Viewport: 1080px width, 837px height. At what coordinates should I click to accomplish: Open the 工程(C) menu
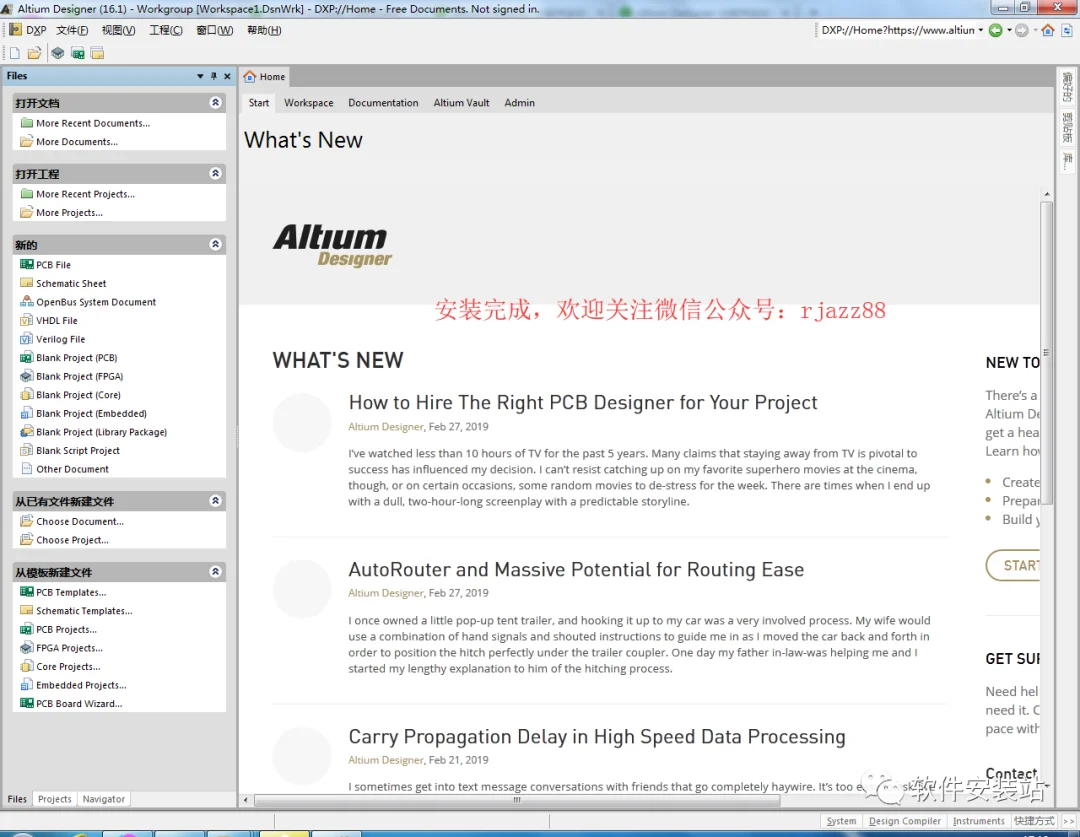[x=166, y=30]
